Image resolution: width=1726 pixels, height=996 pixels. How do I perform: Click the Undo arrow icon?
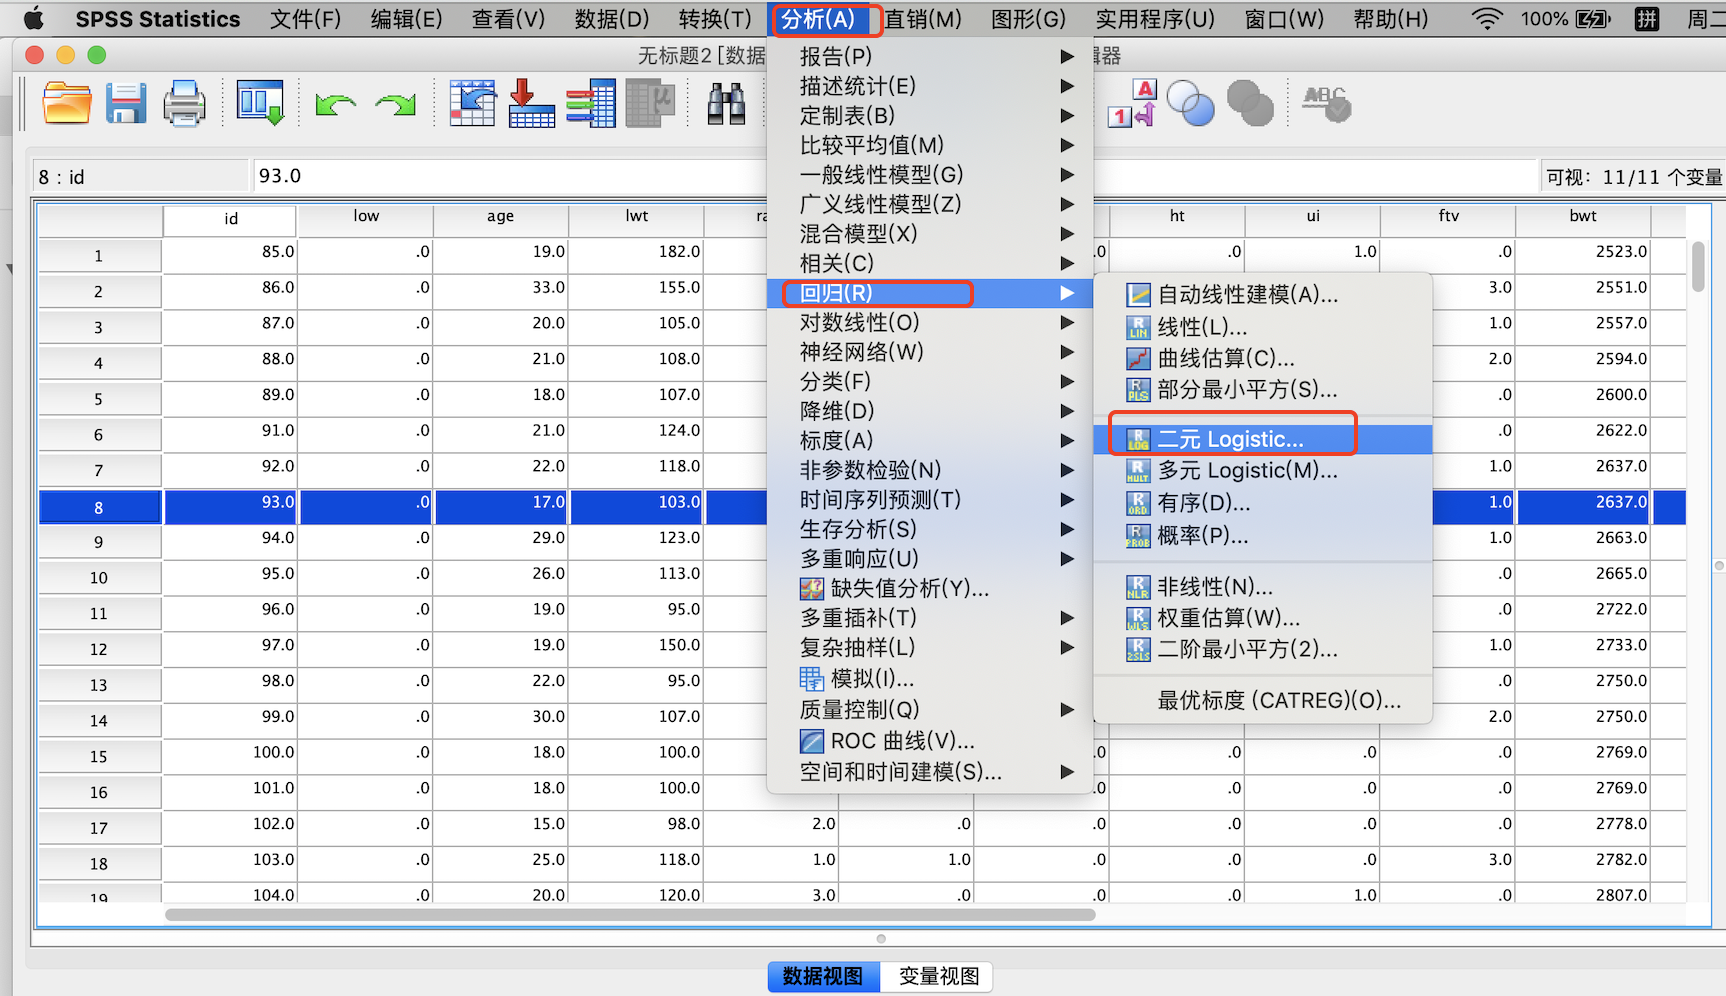335,104
